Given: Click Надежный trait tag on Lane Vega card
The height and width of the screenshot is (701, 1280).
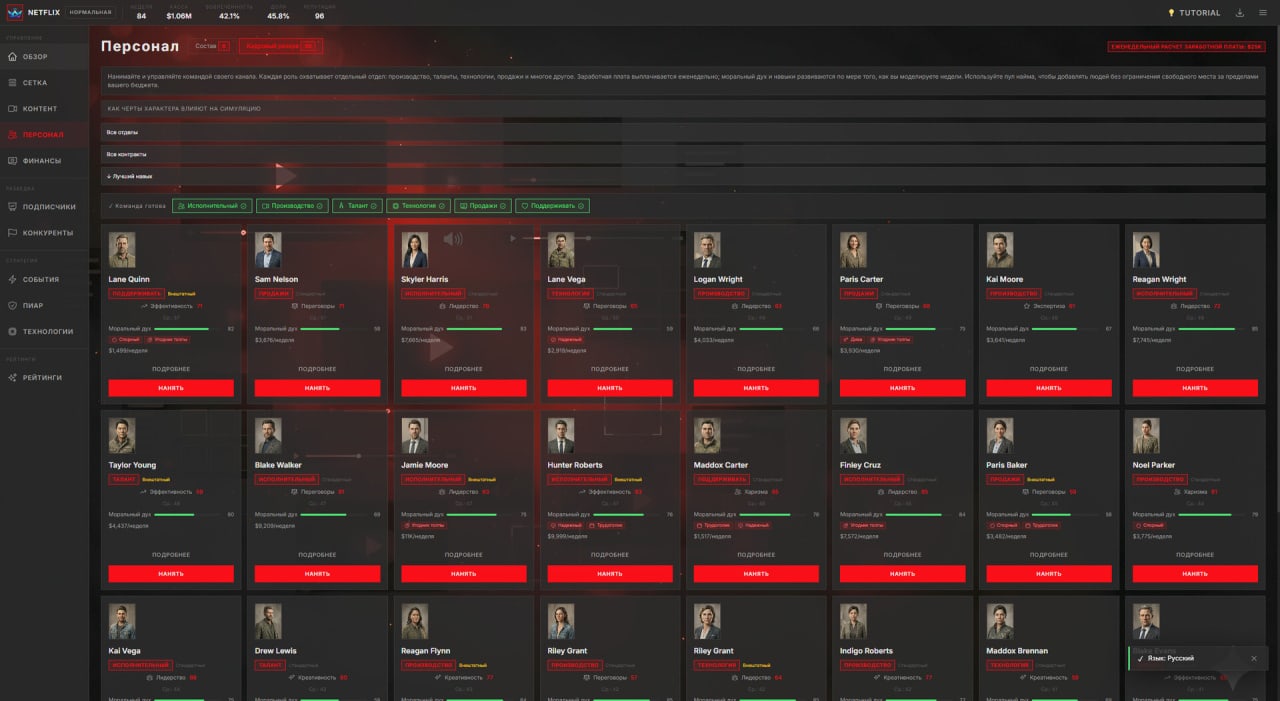Looking at the screenshot, I should pyautogui.click(x=566, y=339).
